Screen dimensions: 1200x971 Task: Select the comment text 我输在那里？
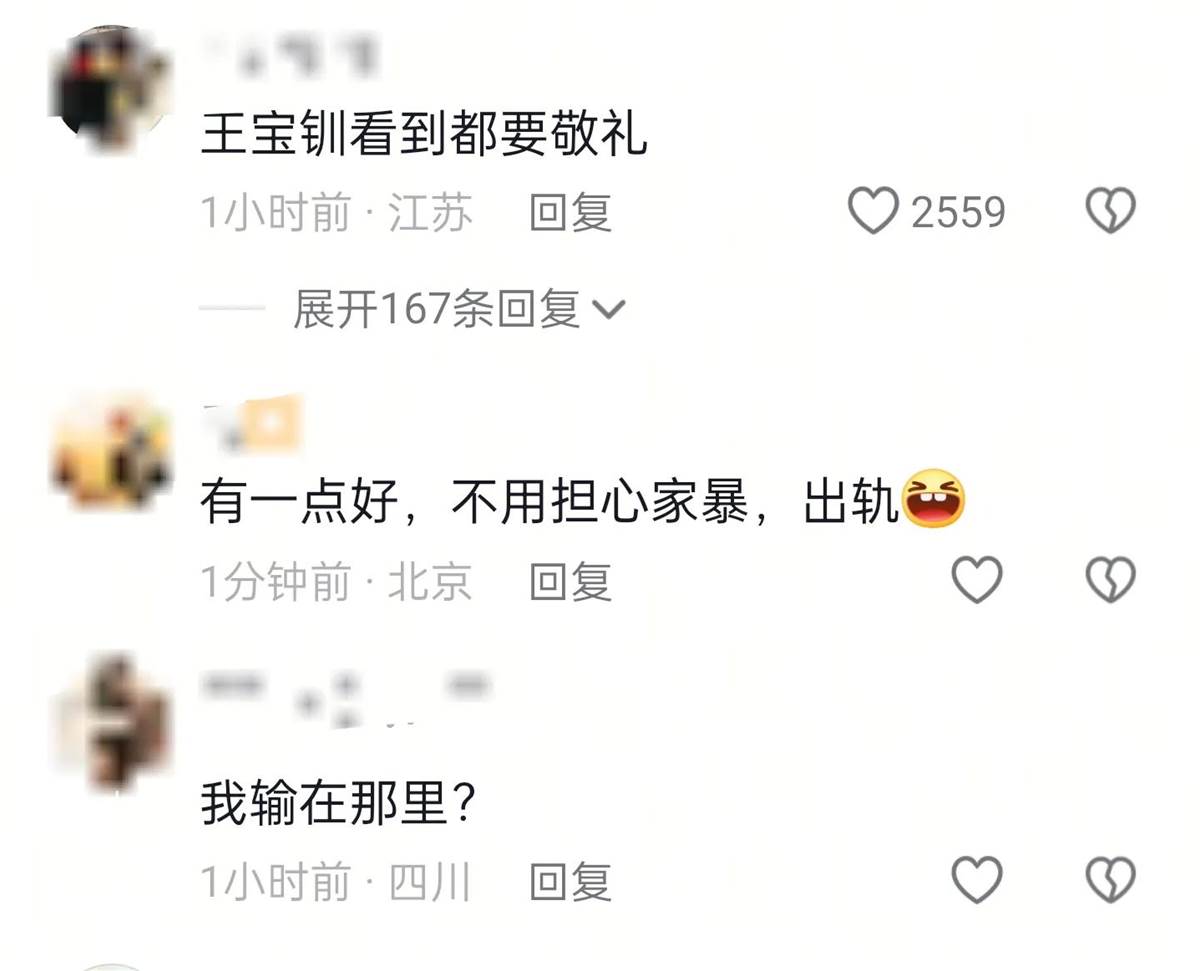tap(337, 803)
